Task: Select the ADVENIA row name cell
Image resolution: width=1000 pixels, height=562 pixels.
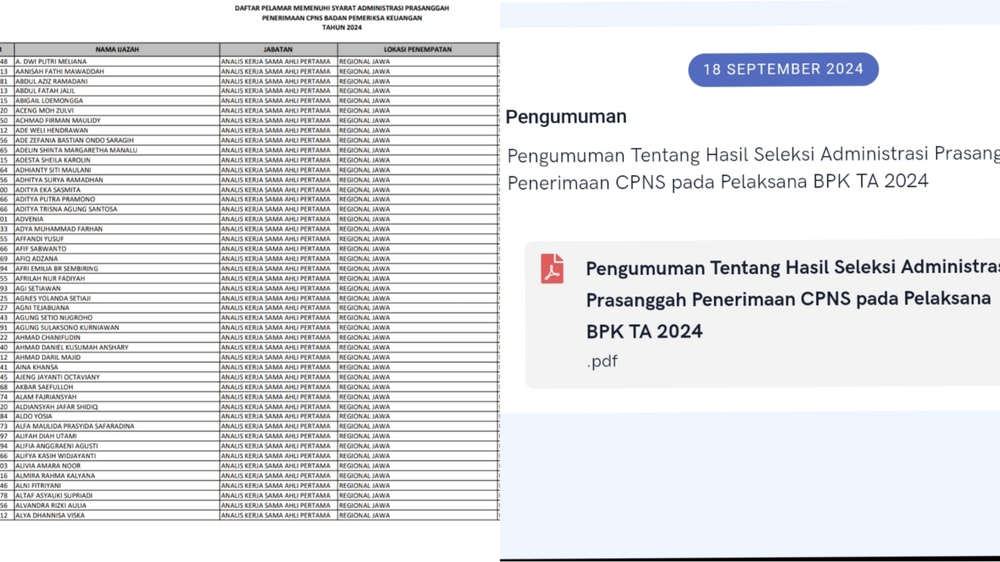Action: [x=30, y=219]
